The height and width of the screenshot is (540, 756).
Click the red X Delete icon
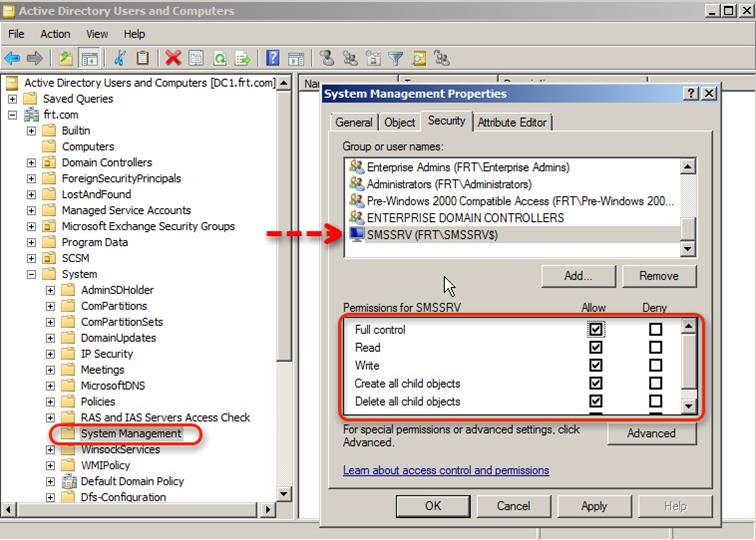(173, 58)
